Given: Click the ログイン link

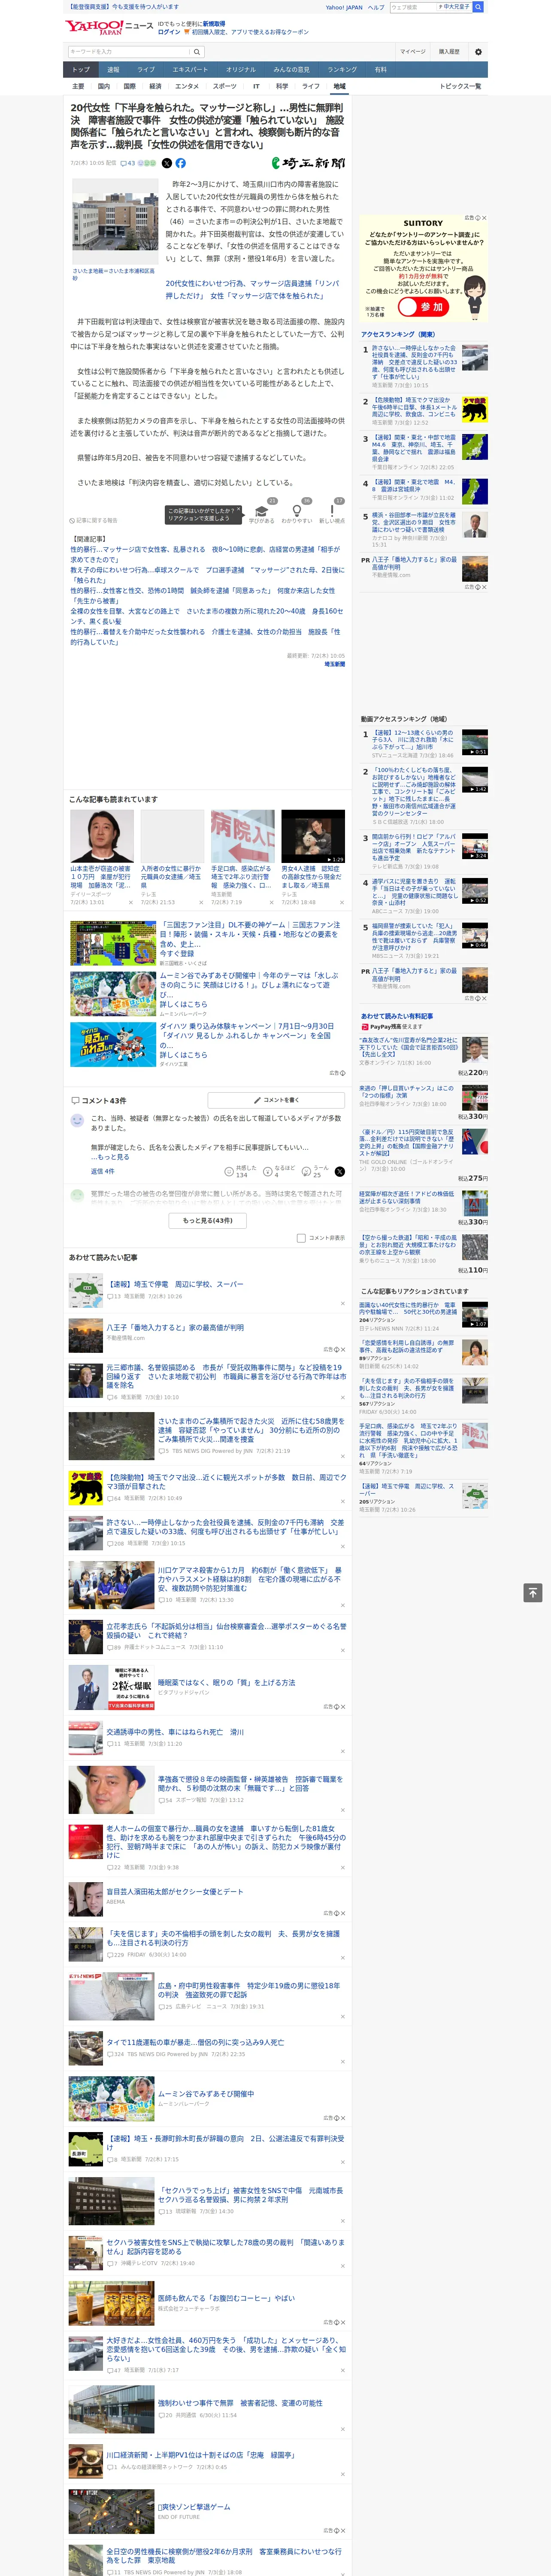Looking at the screenshot, I should (x=169, y=32).
